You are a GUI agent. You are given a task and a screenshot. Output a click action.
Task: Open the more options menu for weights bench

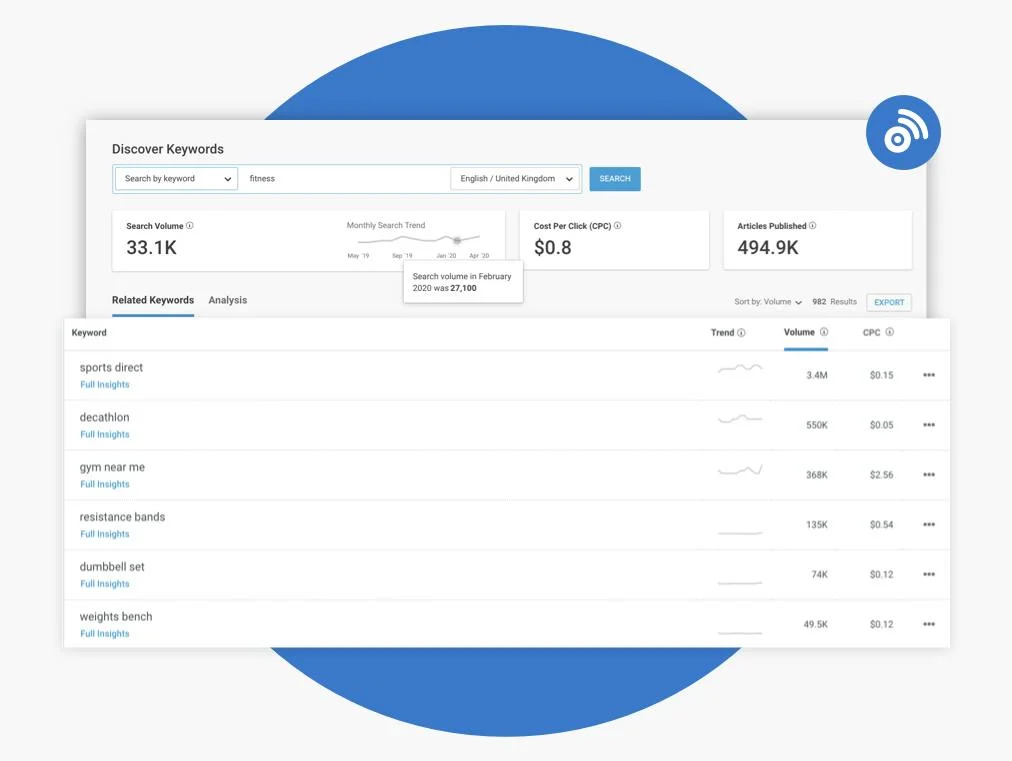click(x=929, y=624)
